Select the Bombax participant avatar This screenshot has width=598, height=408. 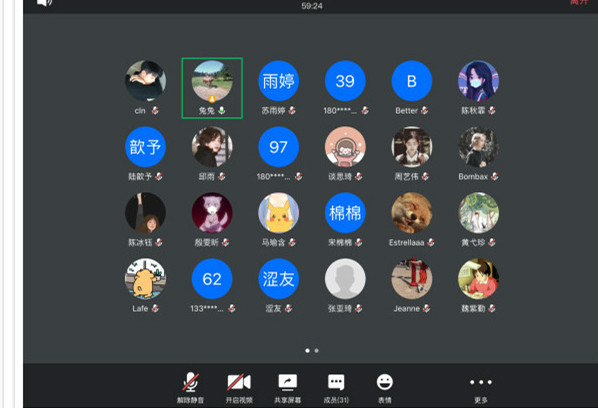478,147
